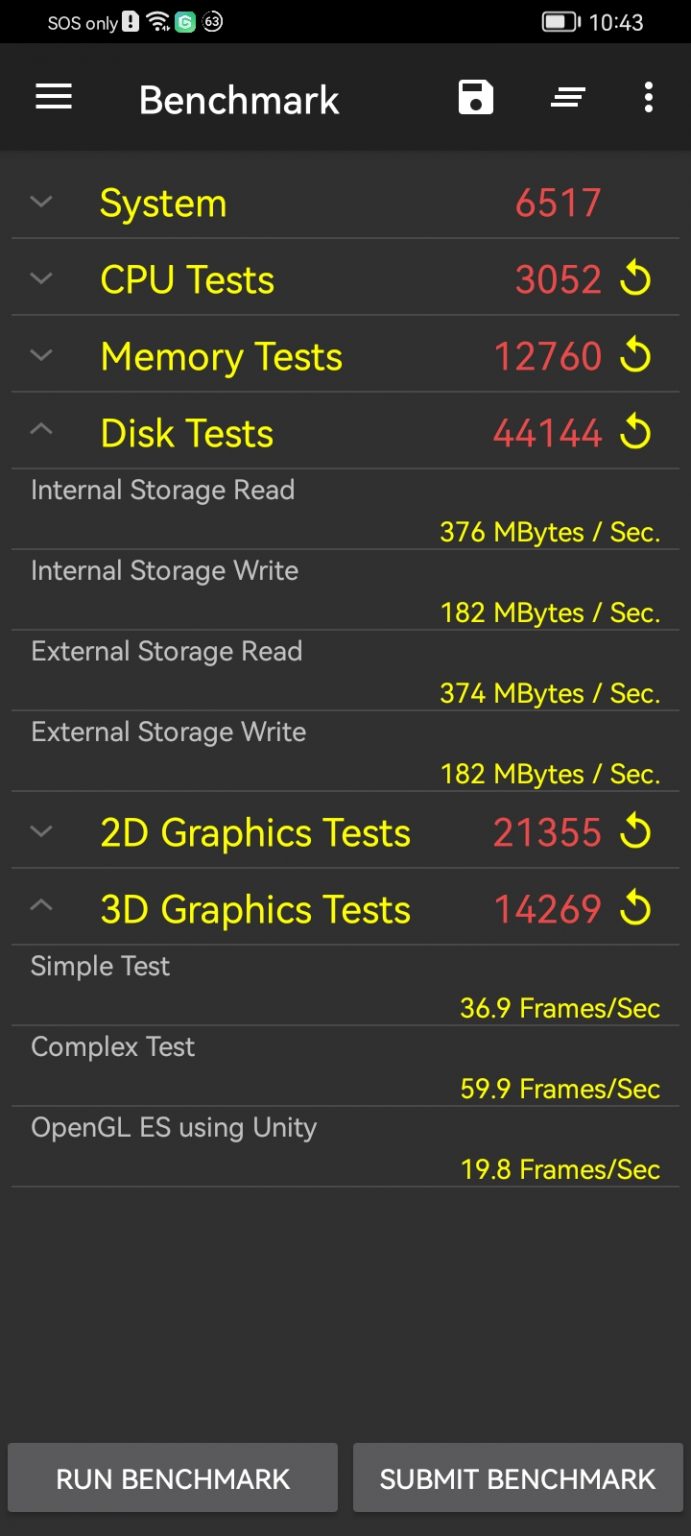The image size is (691, 1536).
Task: Rerun the 2D Graphics Tests benchmark
Action: coord(636,832)
